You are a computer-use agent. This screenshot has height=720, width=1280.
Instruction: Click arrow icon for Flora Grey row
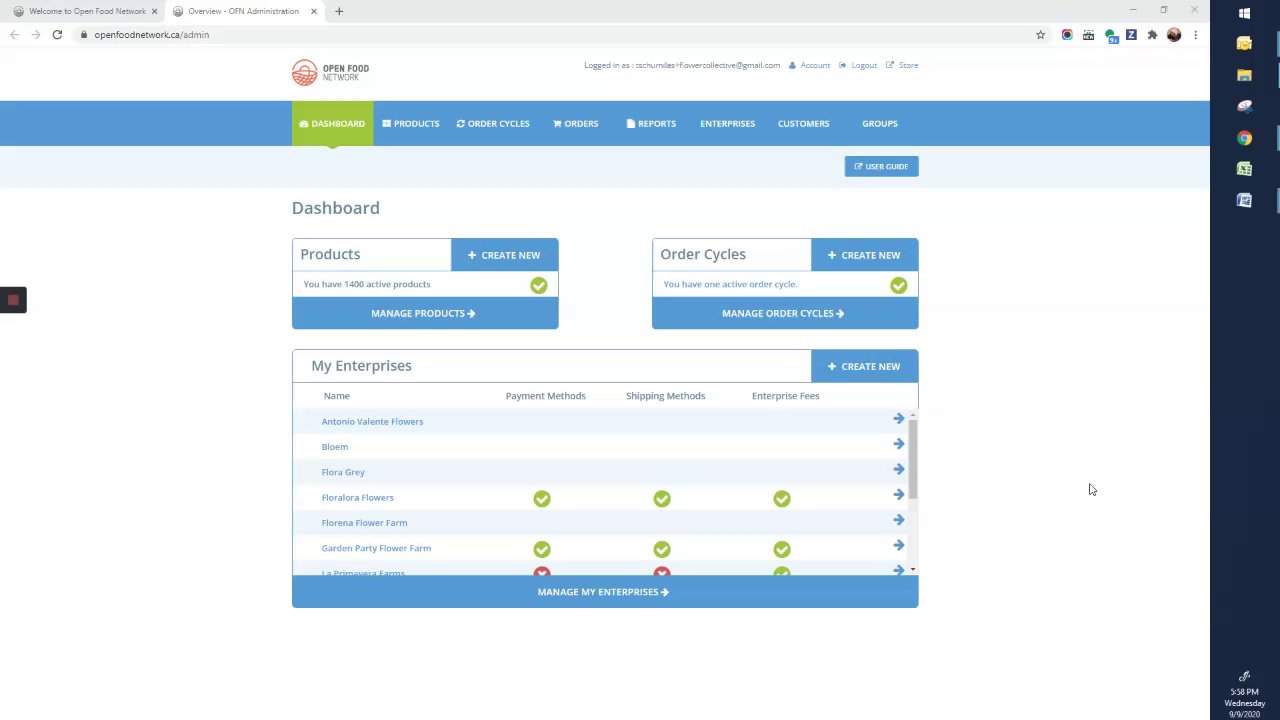(x=898, y=469)
